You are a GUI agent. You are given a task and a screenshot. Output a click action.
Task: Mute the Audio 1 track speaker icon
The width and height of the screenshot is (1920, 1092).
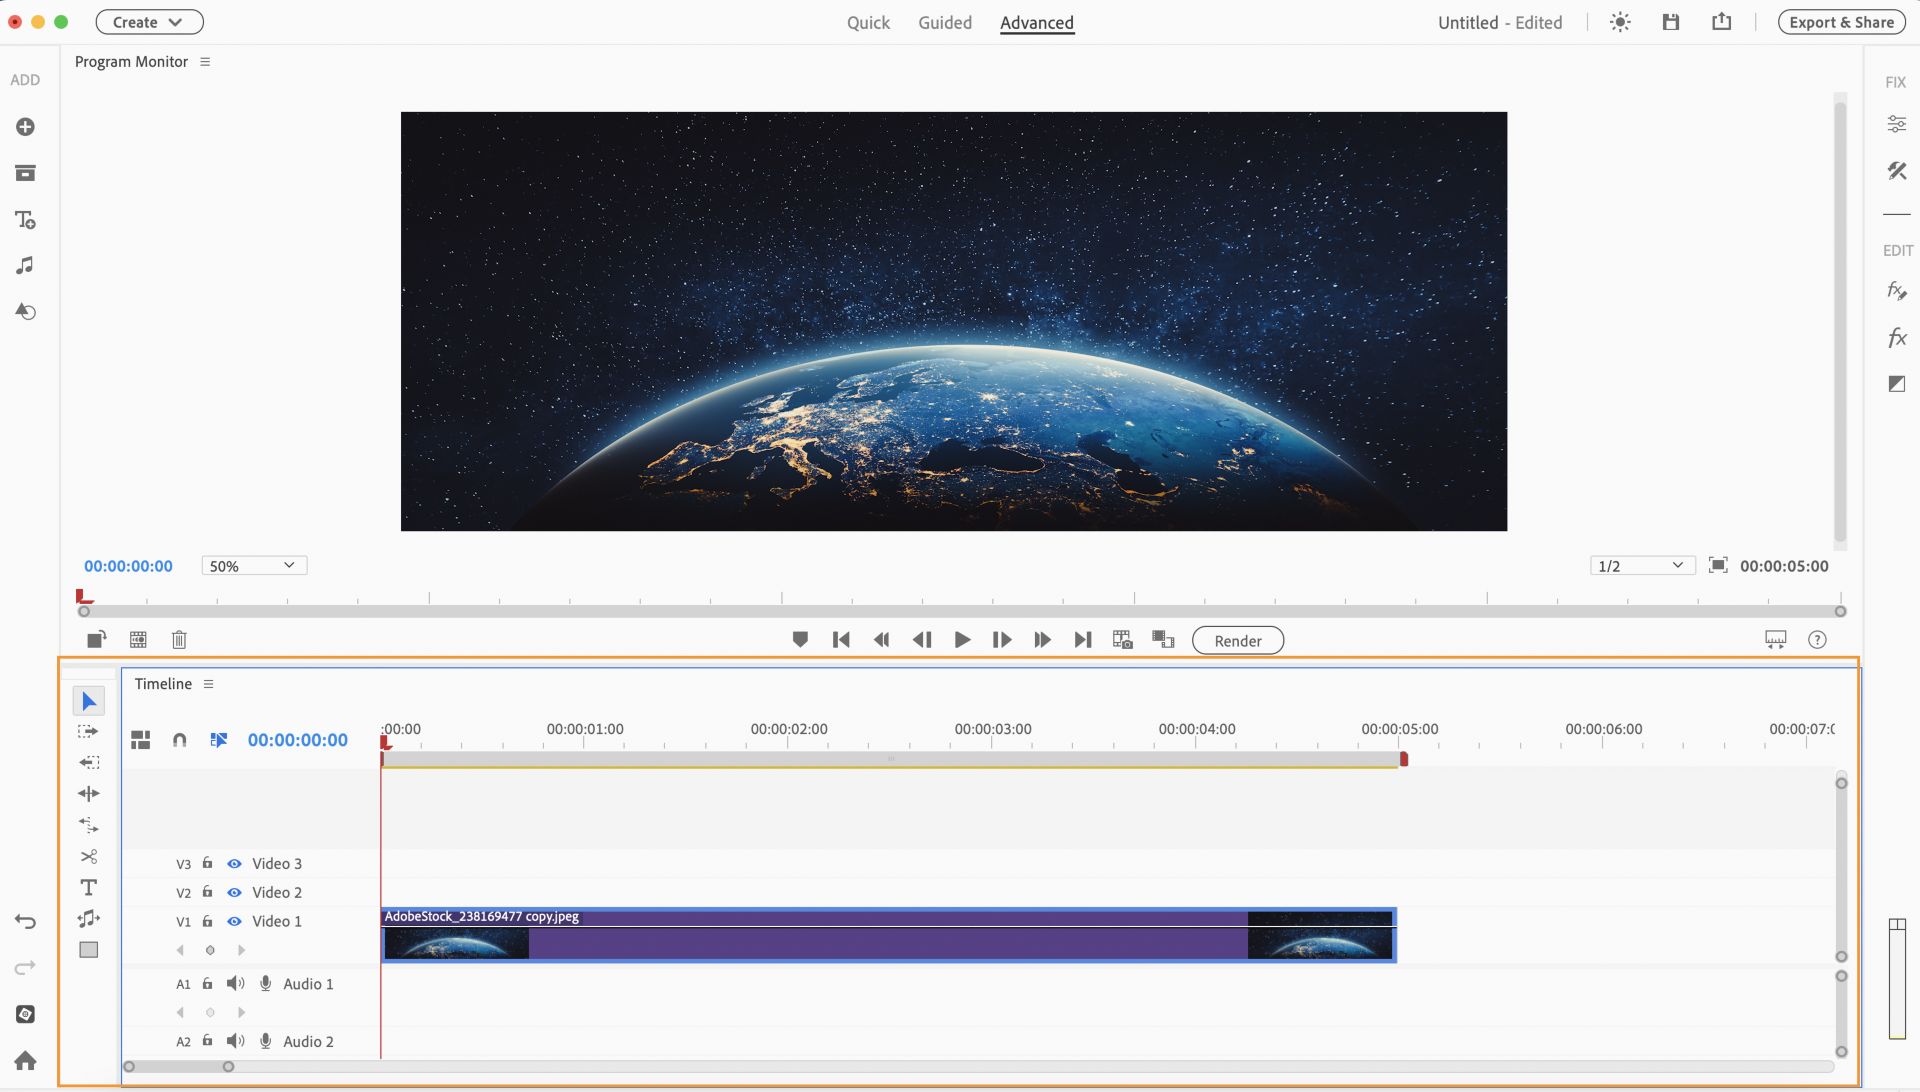pyautogui.click(x=236, y=983)
